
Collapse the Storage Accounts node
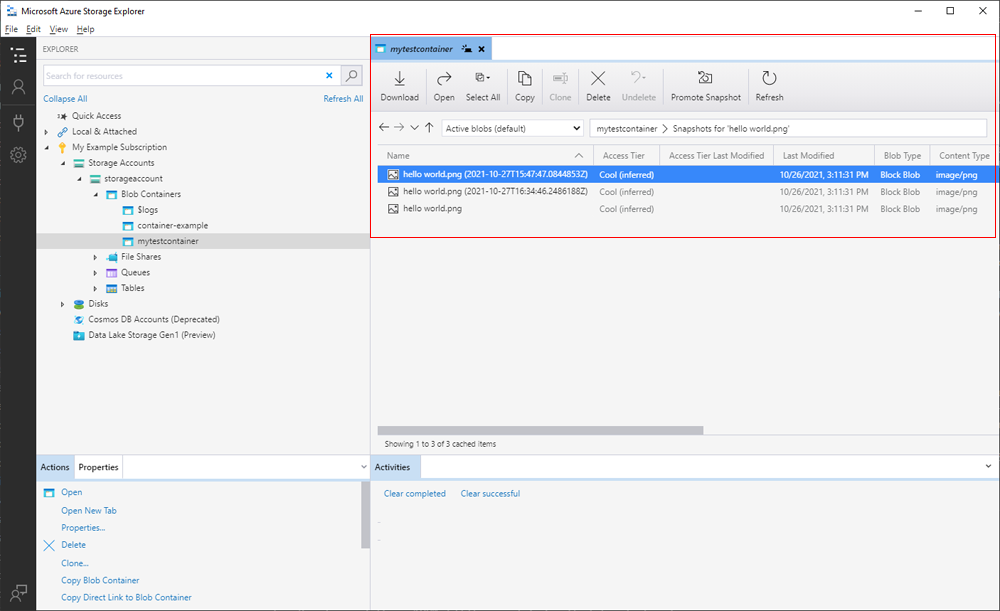coord(62,163)
